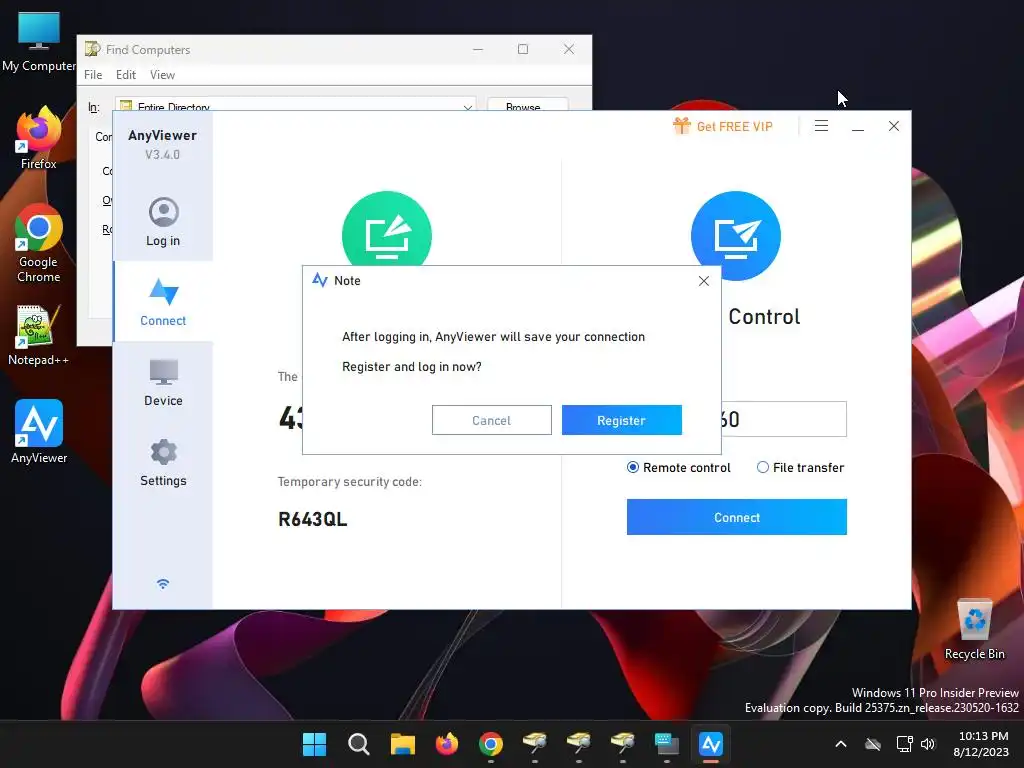This screenshot has width=1024, height=768.
Task: Open File menu in Find Computers
Action: [93, 74]
